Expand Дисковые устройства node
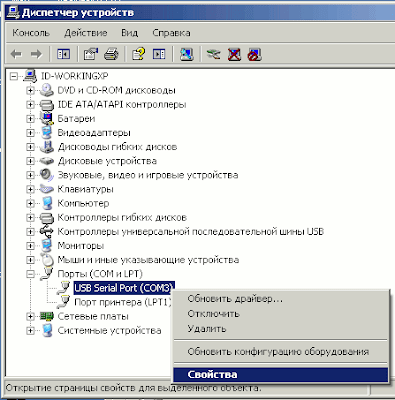The height and width of the screenshot is (400, 395). click(30, 161)
